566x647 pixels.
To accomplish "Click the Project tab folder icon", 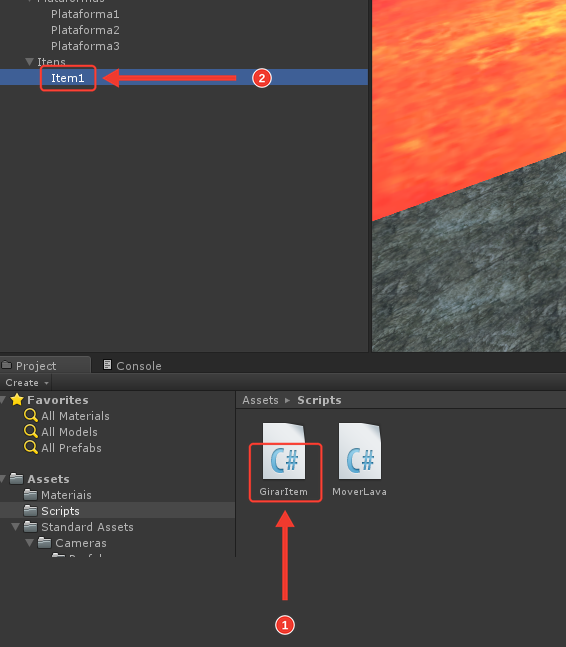I will [7, 365].
